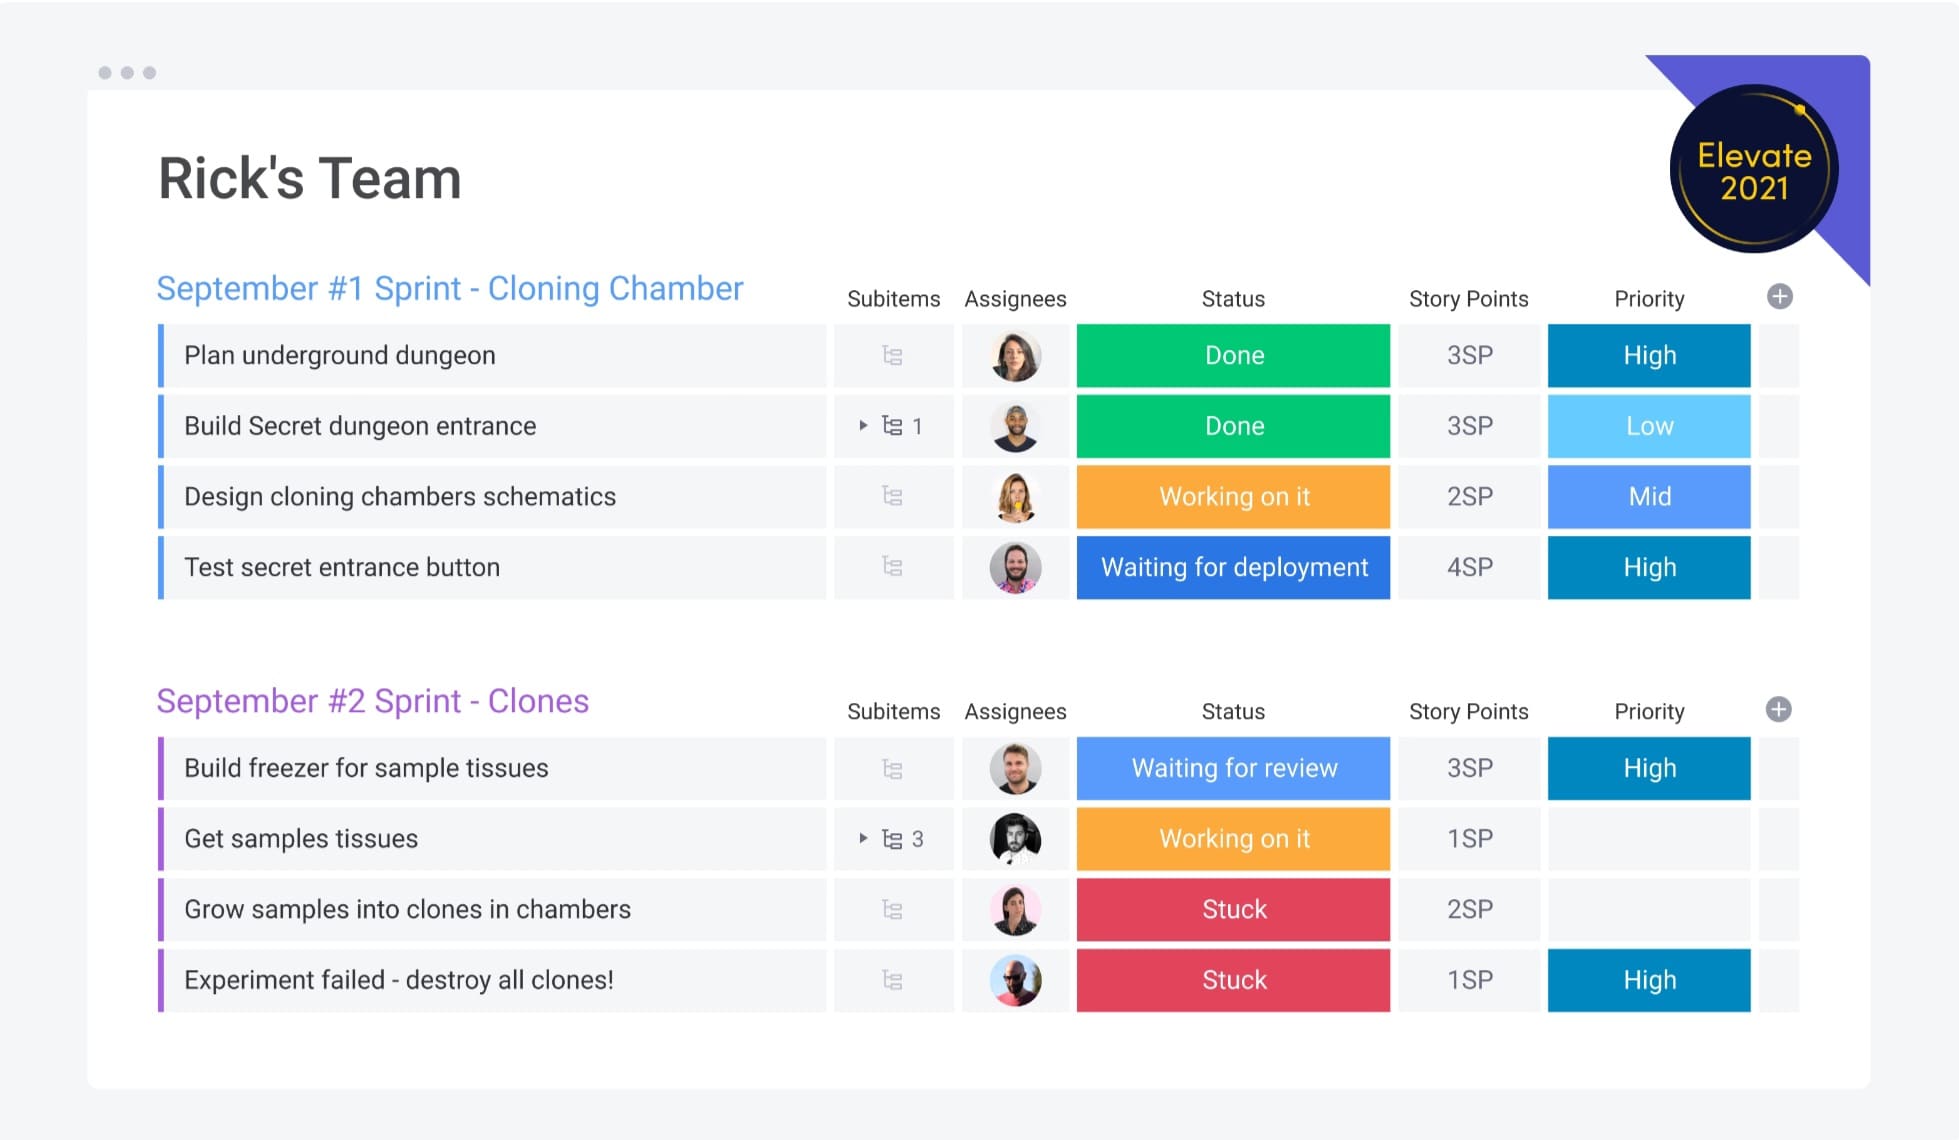Click the add column plus in Sprint #2
The width and height of the screenshot is (1959, 1140).
1780,710
